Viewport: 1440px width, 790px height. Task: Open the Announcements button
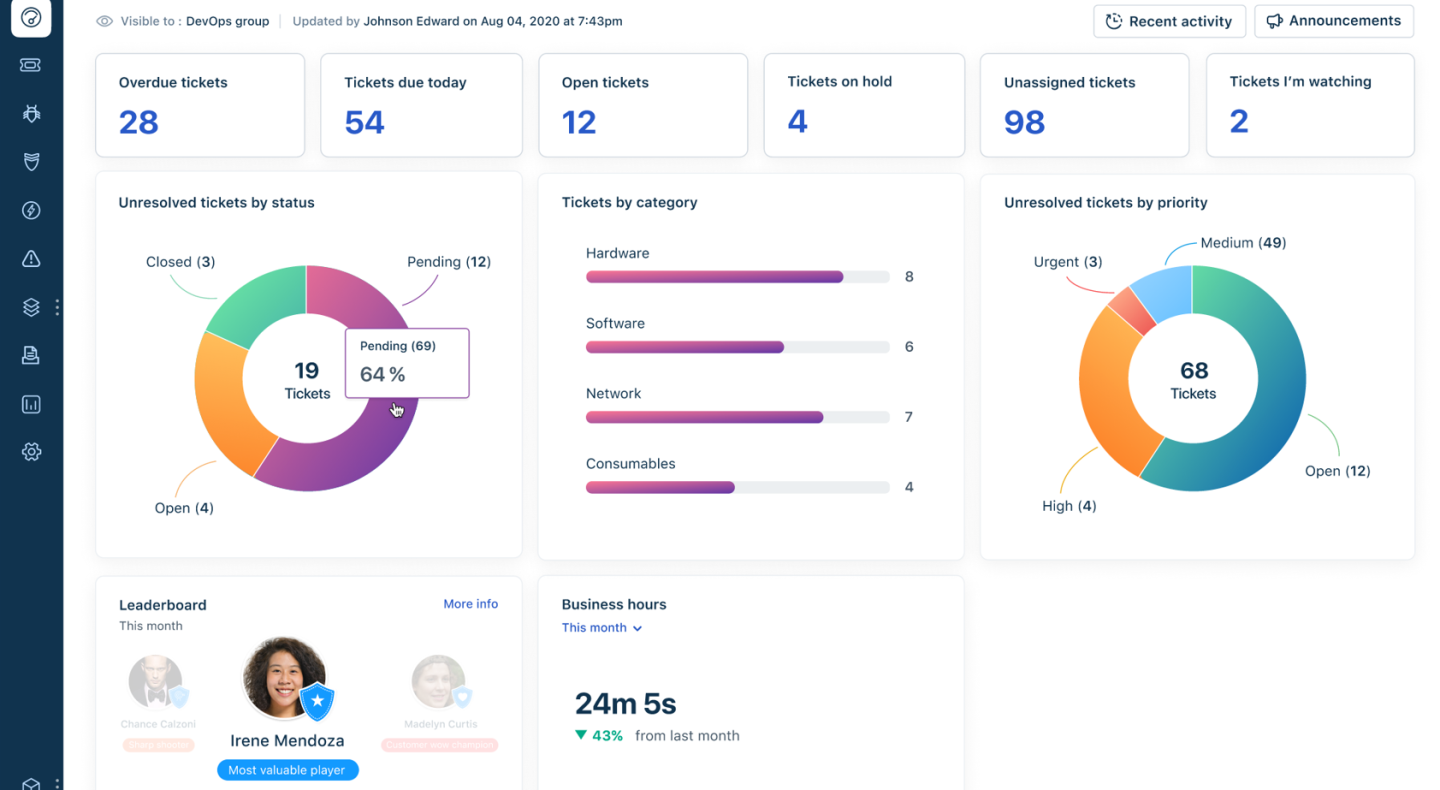[x=1333, y=21]
